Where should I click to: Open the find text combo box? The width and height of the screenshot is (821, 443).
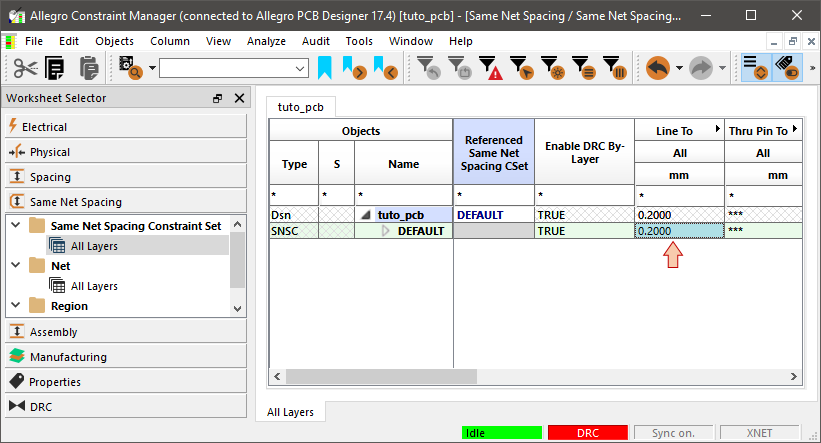pyautogui.click(x=234, y=68)
